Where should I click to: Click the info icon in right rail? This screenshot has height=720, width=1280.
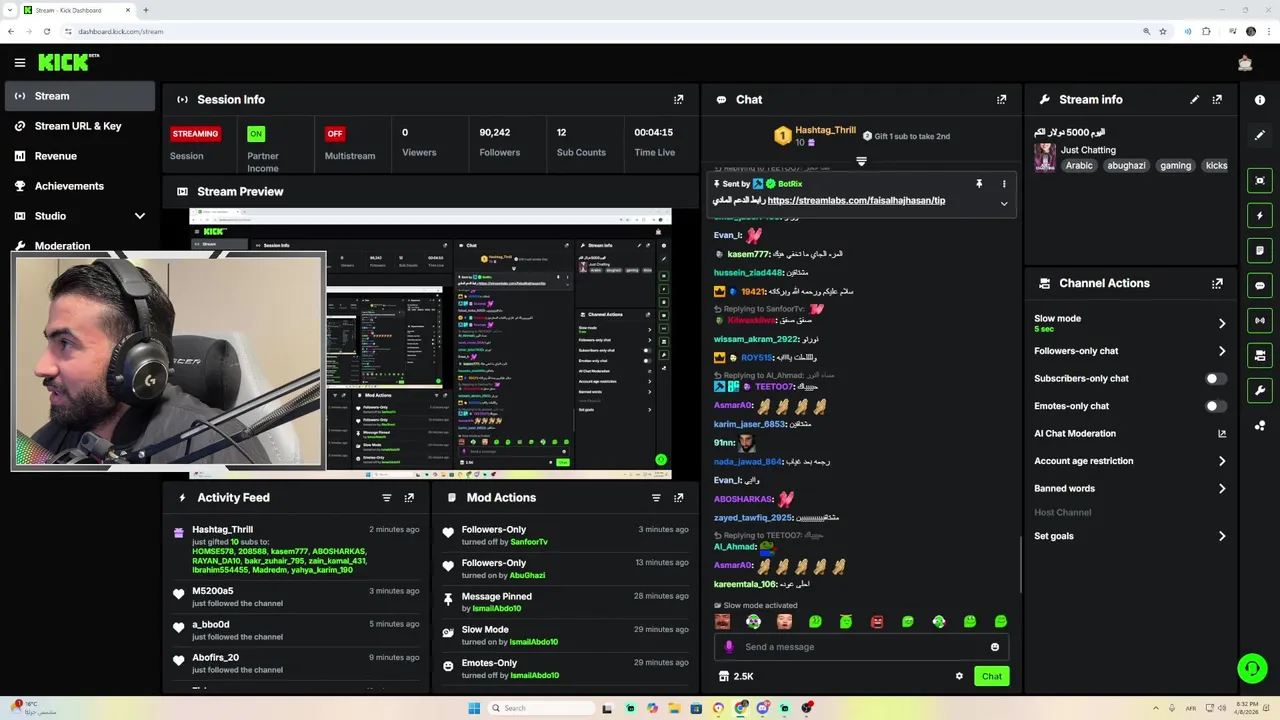(1260, 100)
